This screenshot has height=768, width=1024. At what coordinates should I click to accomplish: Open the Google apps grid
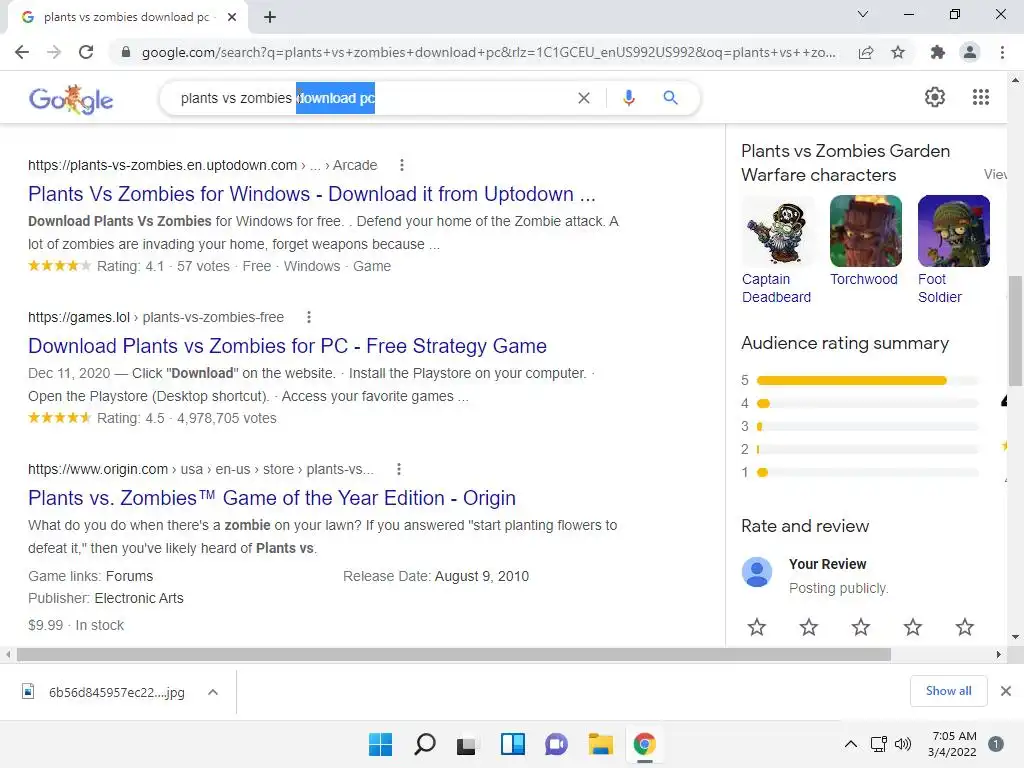980,97
